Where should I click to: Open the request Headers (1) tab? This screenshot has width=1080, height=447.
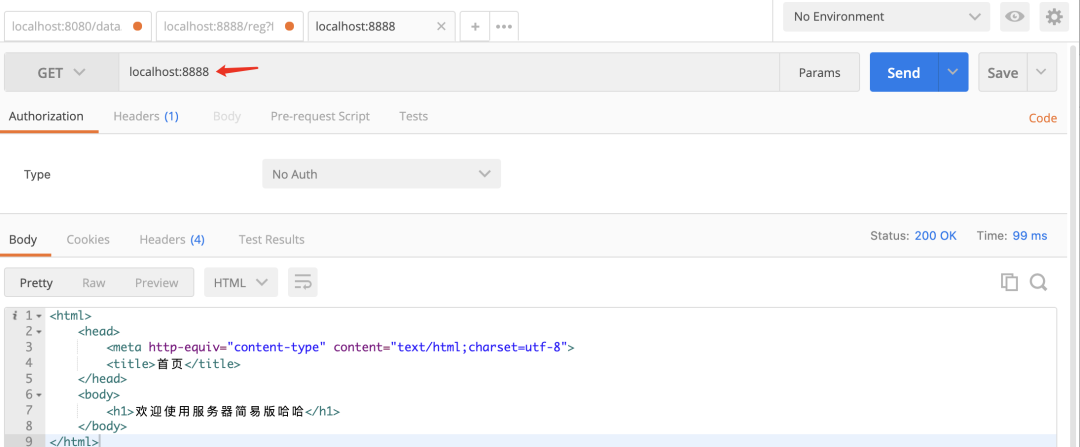pos(146,116)
